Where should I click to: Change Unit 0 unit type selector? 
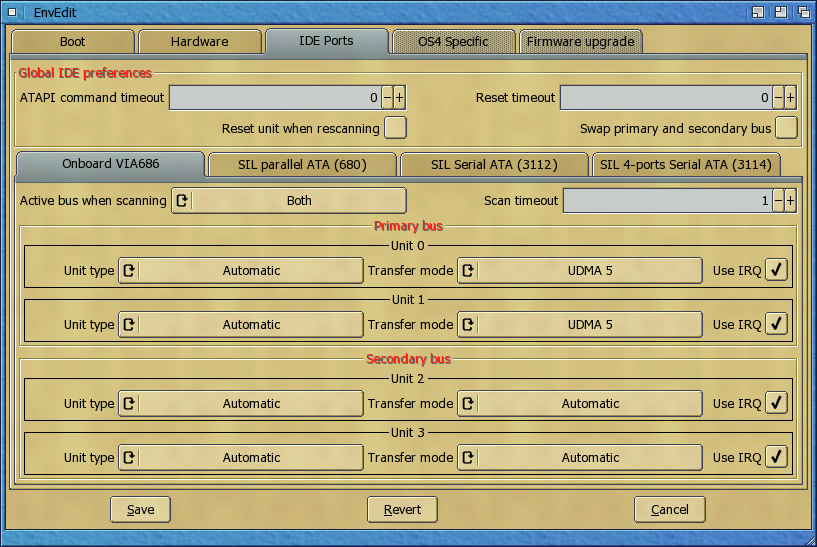coord(241,270)
